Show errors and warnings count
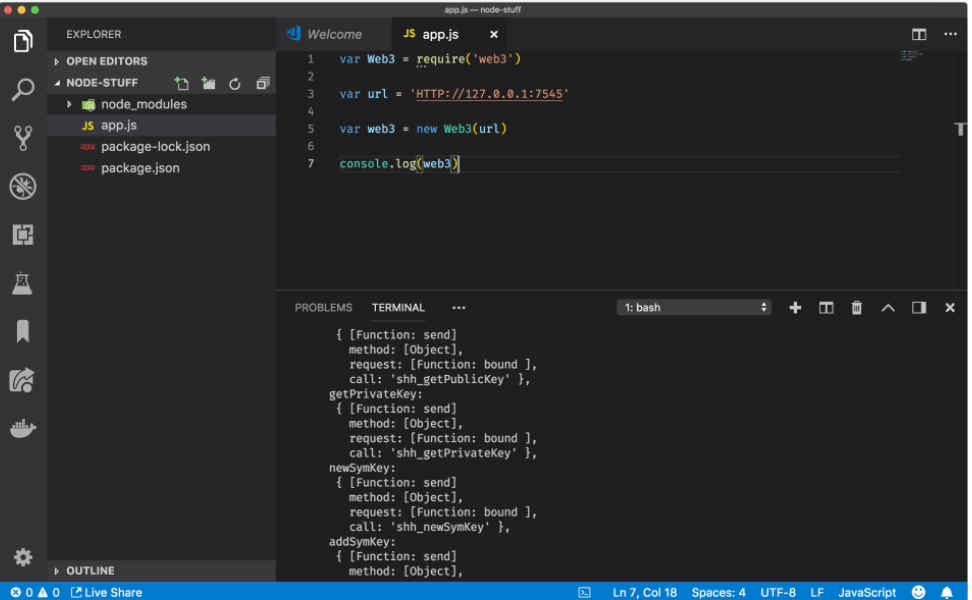972x600 pixels. [35, 592]
